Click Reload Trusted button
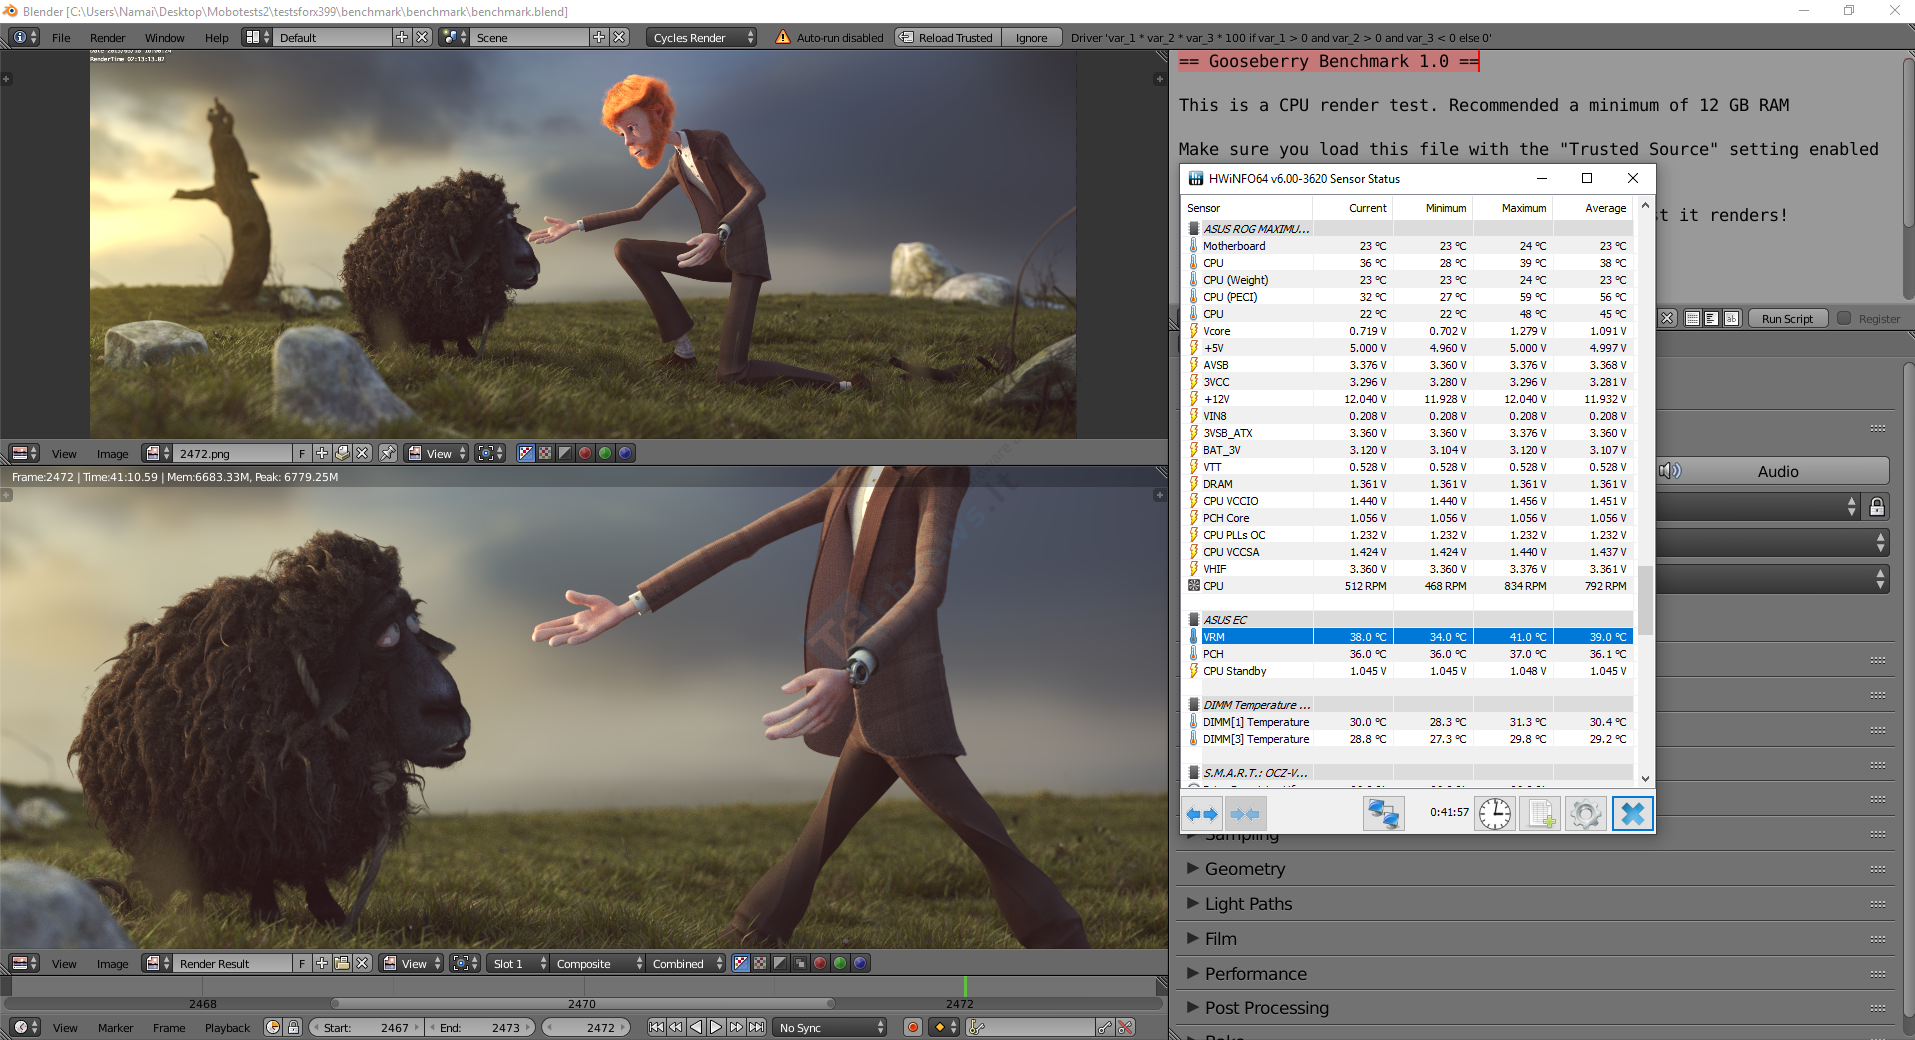Image resolution: width=1915 pixels, height=1040 pixels. point(946,37)
